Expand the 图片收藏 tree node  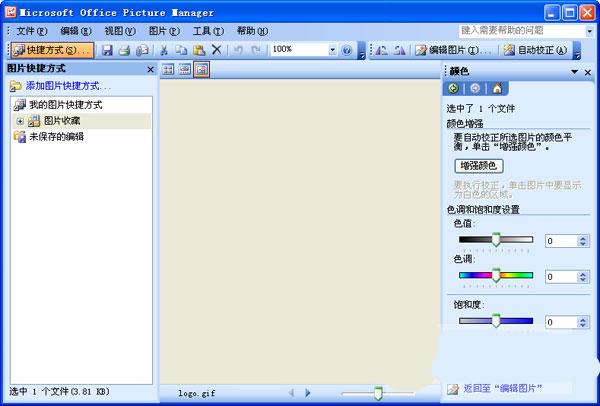[20, 121]
